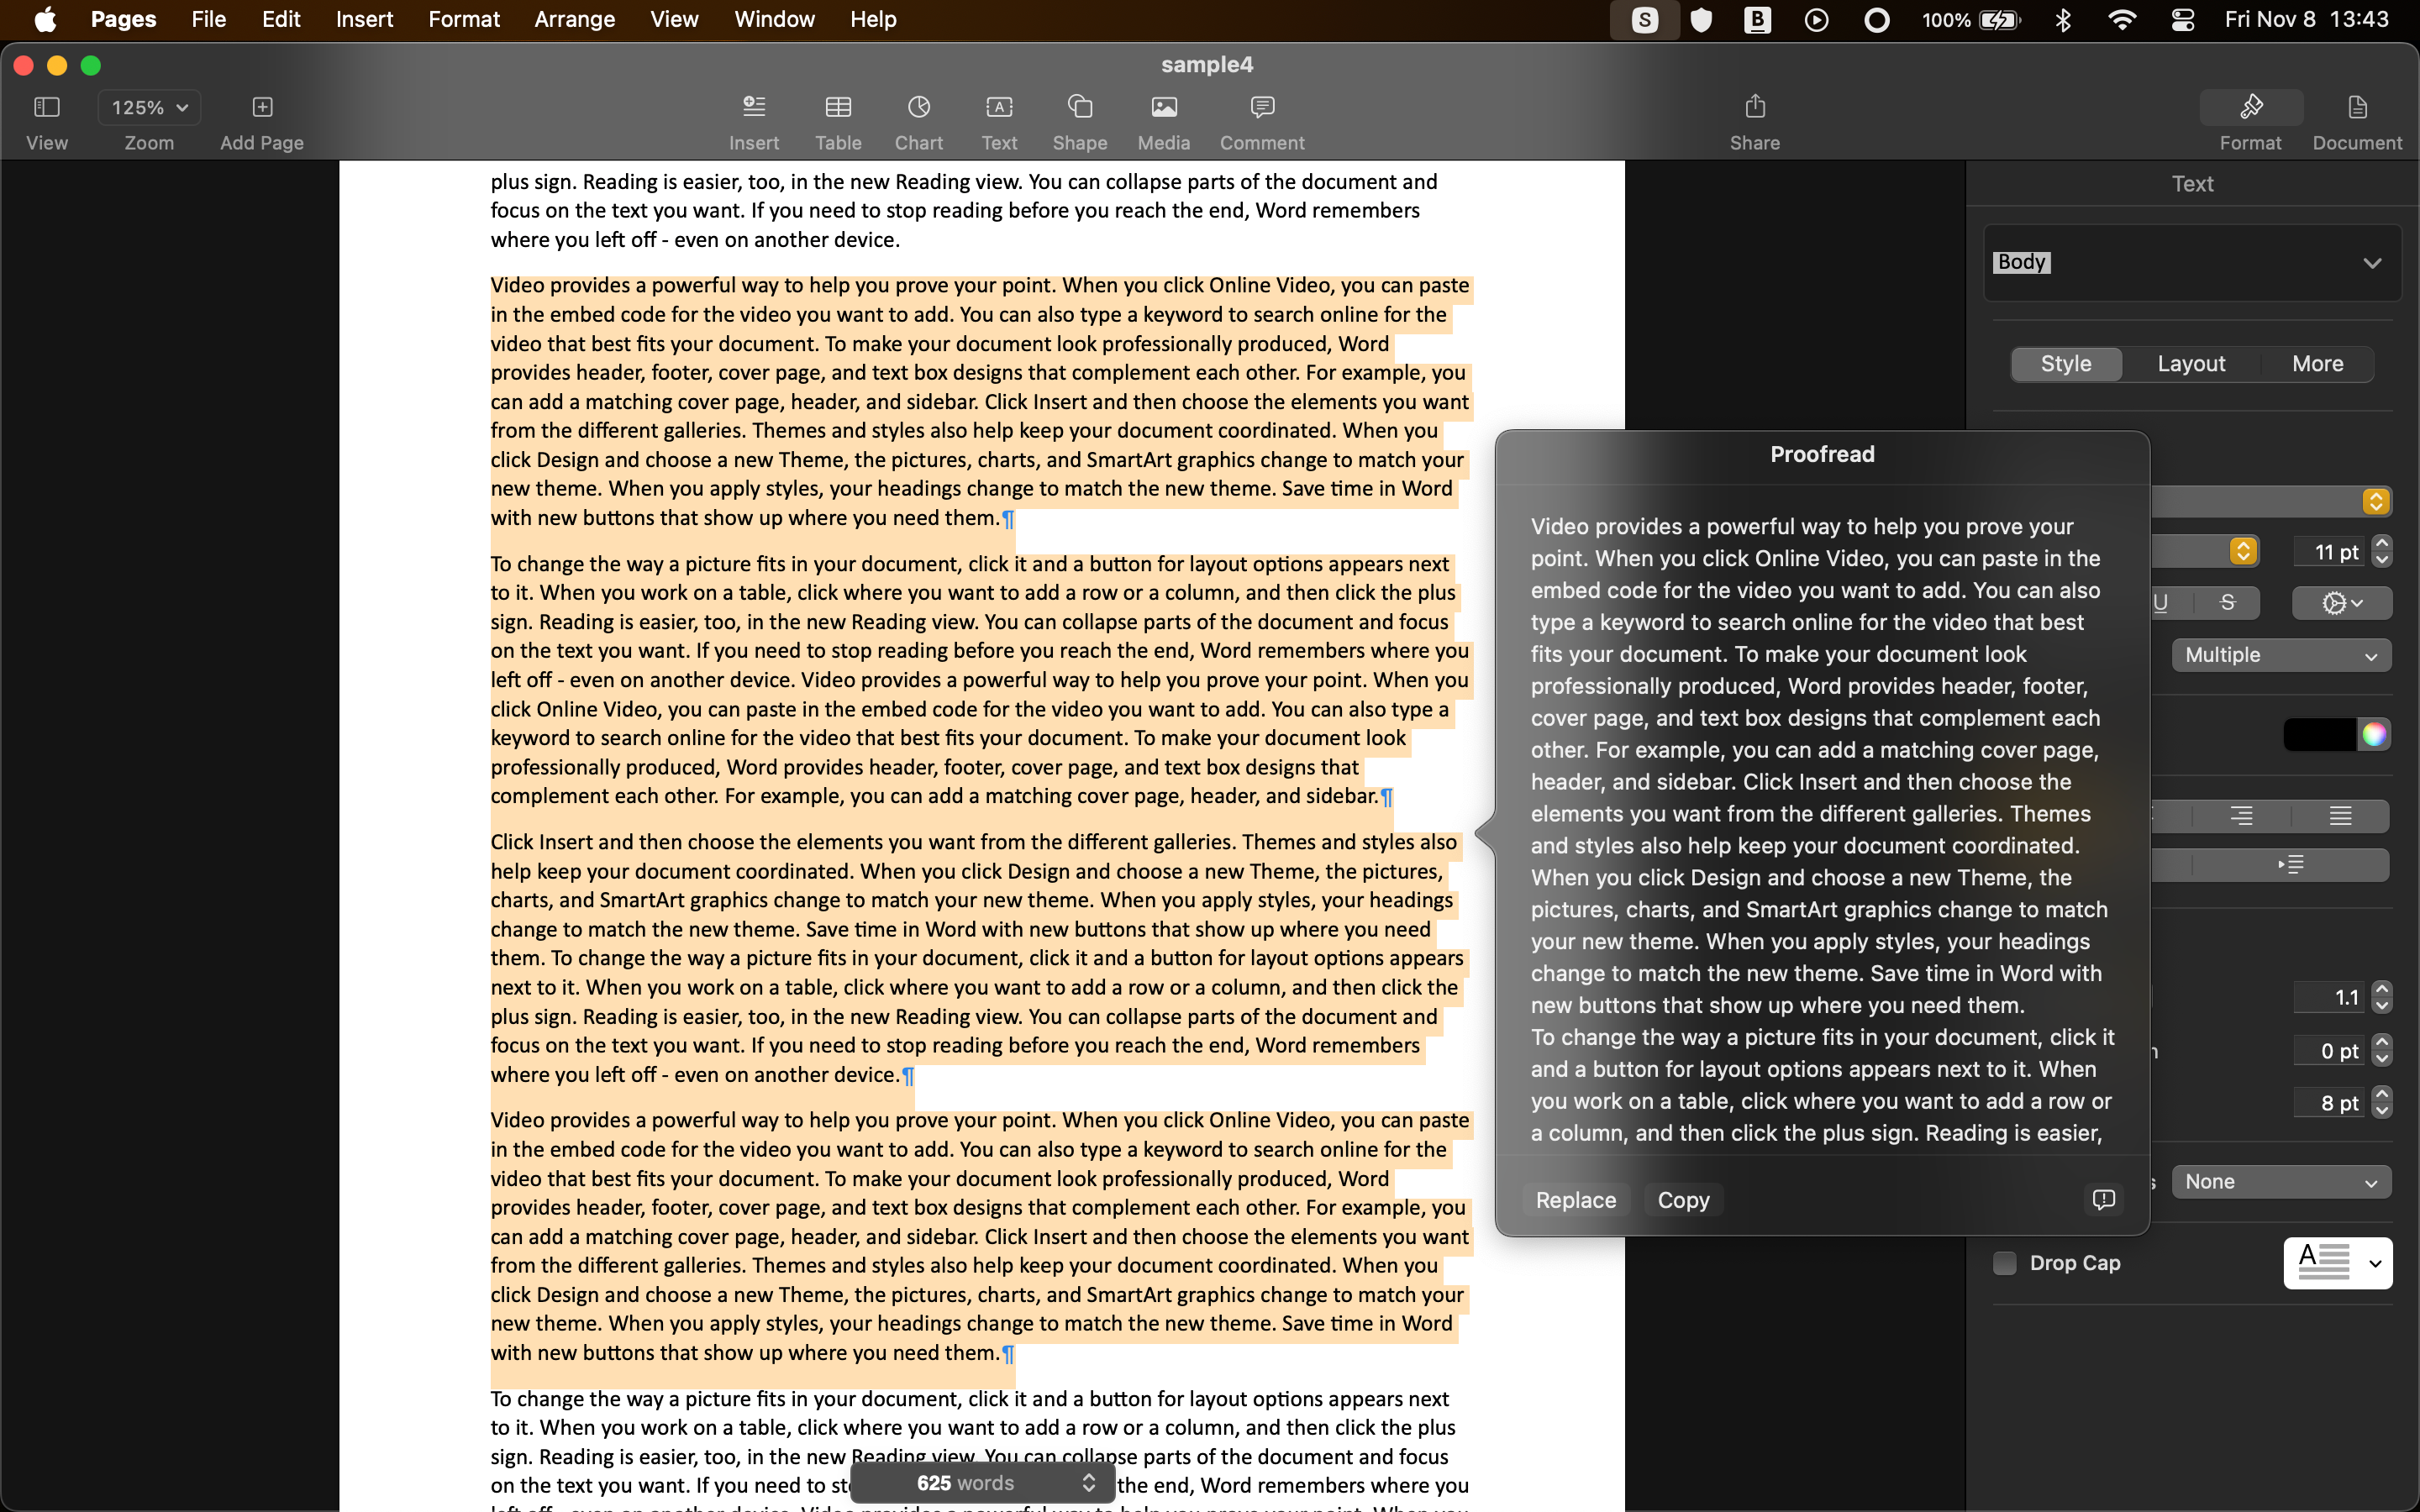The image size is (2420, 1512).
Task: Toggle underline formatting
Action: point(2160,602)
